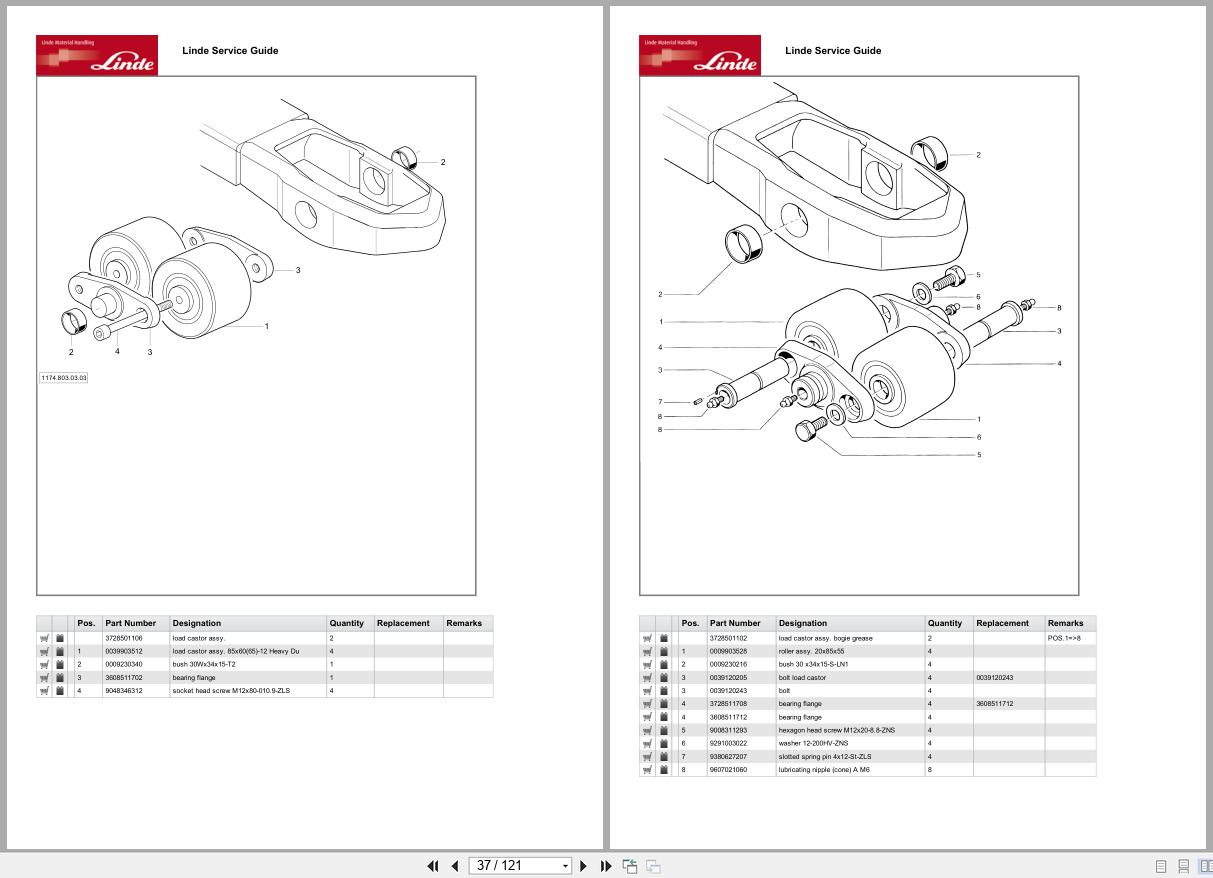Click clipboard icon for part 0009230340

click(61, 664)
